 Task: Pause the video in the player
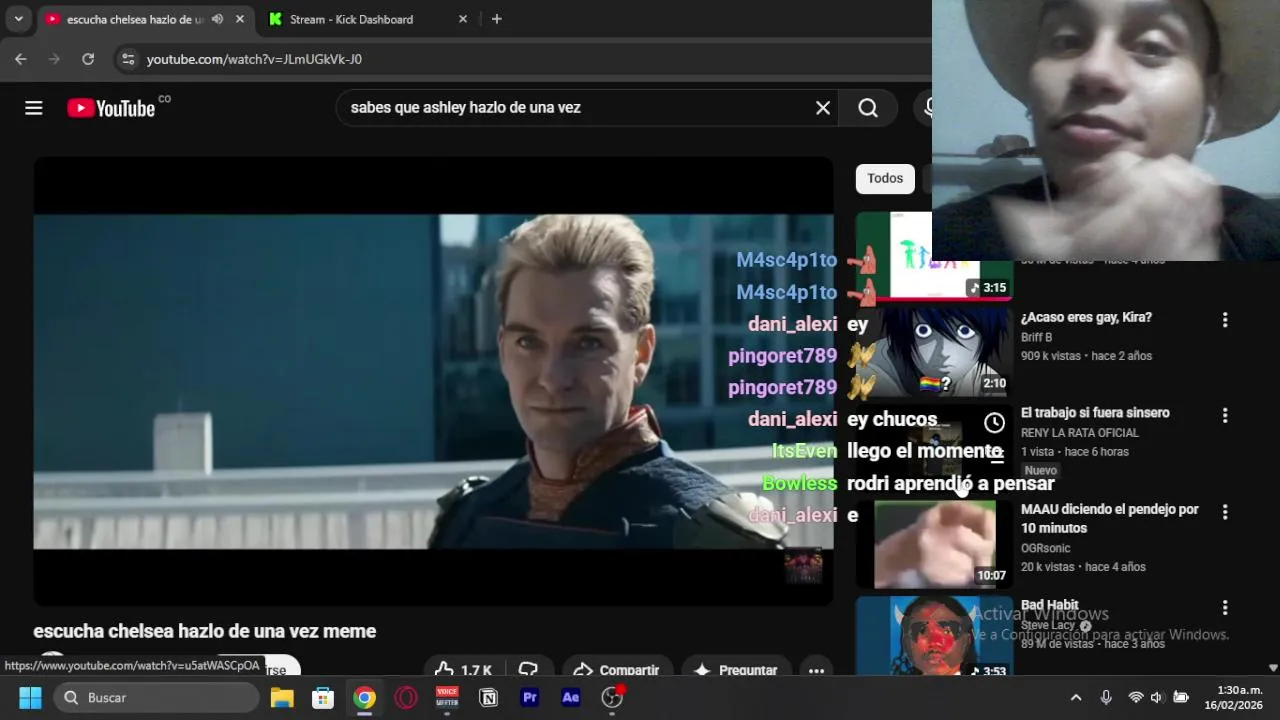click(x=433, y=381)
